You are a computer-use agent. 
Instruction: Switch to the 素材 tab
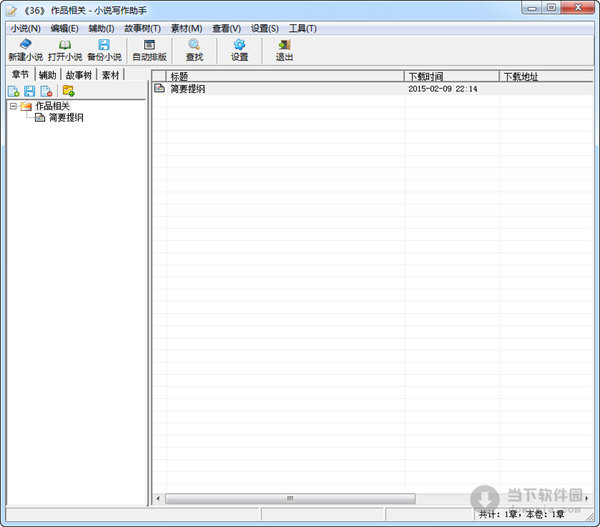click(110, 75)
